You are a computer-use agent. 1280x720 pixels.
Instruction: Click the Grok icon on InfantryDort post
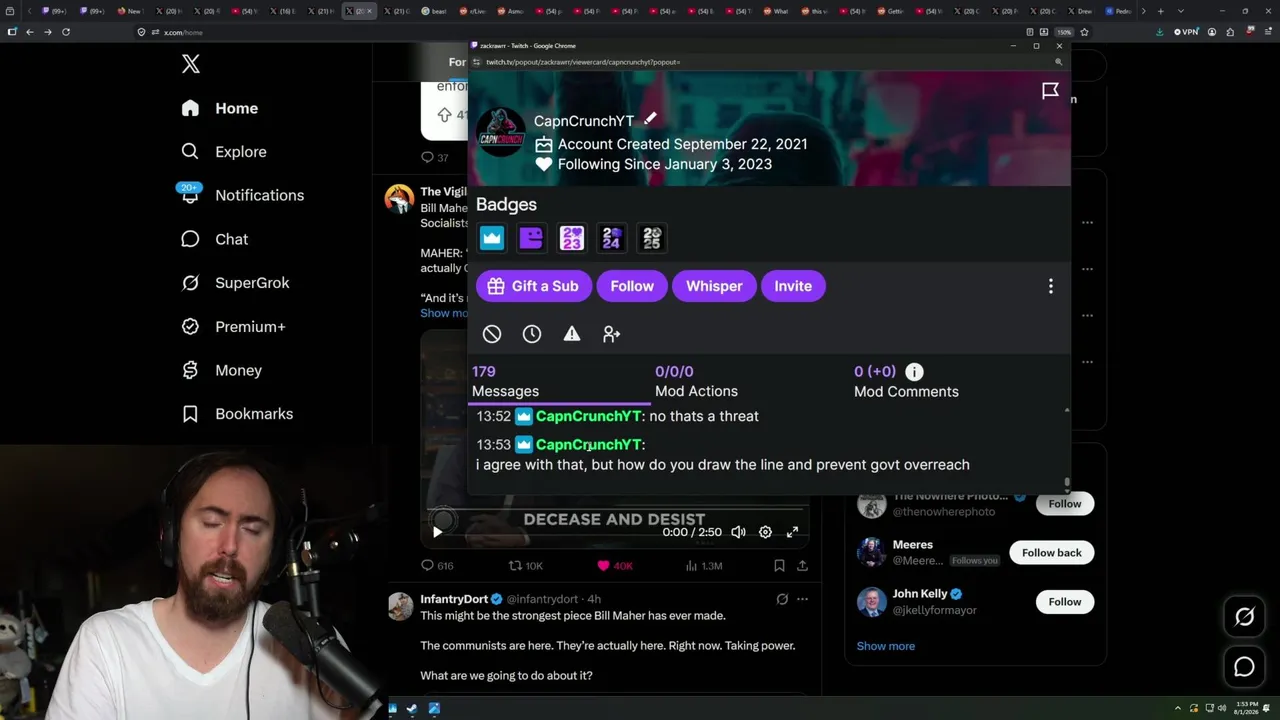(x=782, y=599)
